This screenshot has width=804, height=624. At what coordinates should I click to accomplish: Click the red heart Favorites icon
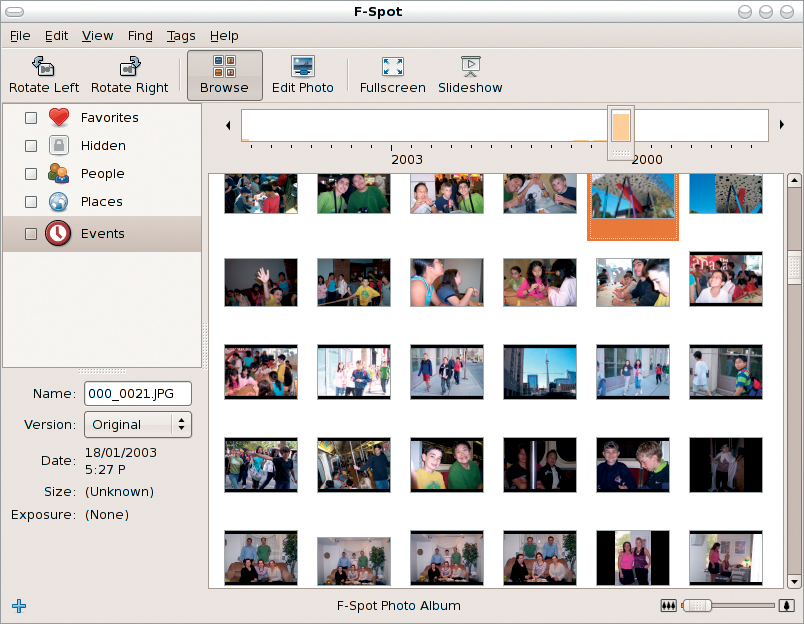[59, 117]
